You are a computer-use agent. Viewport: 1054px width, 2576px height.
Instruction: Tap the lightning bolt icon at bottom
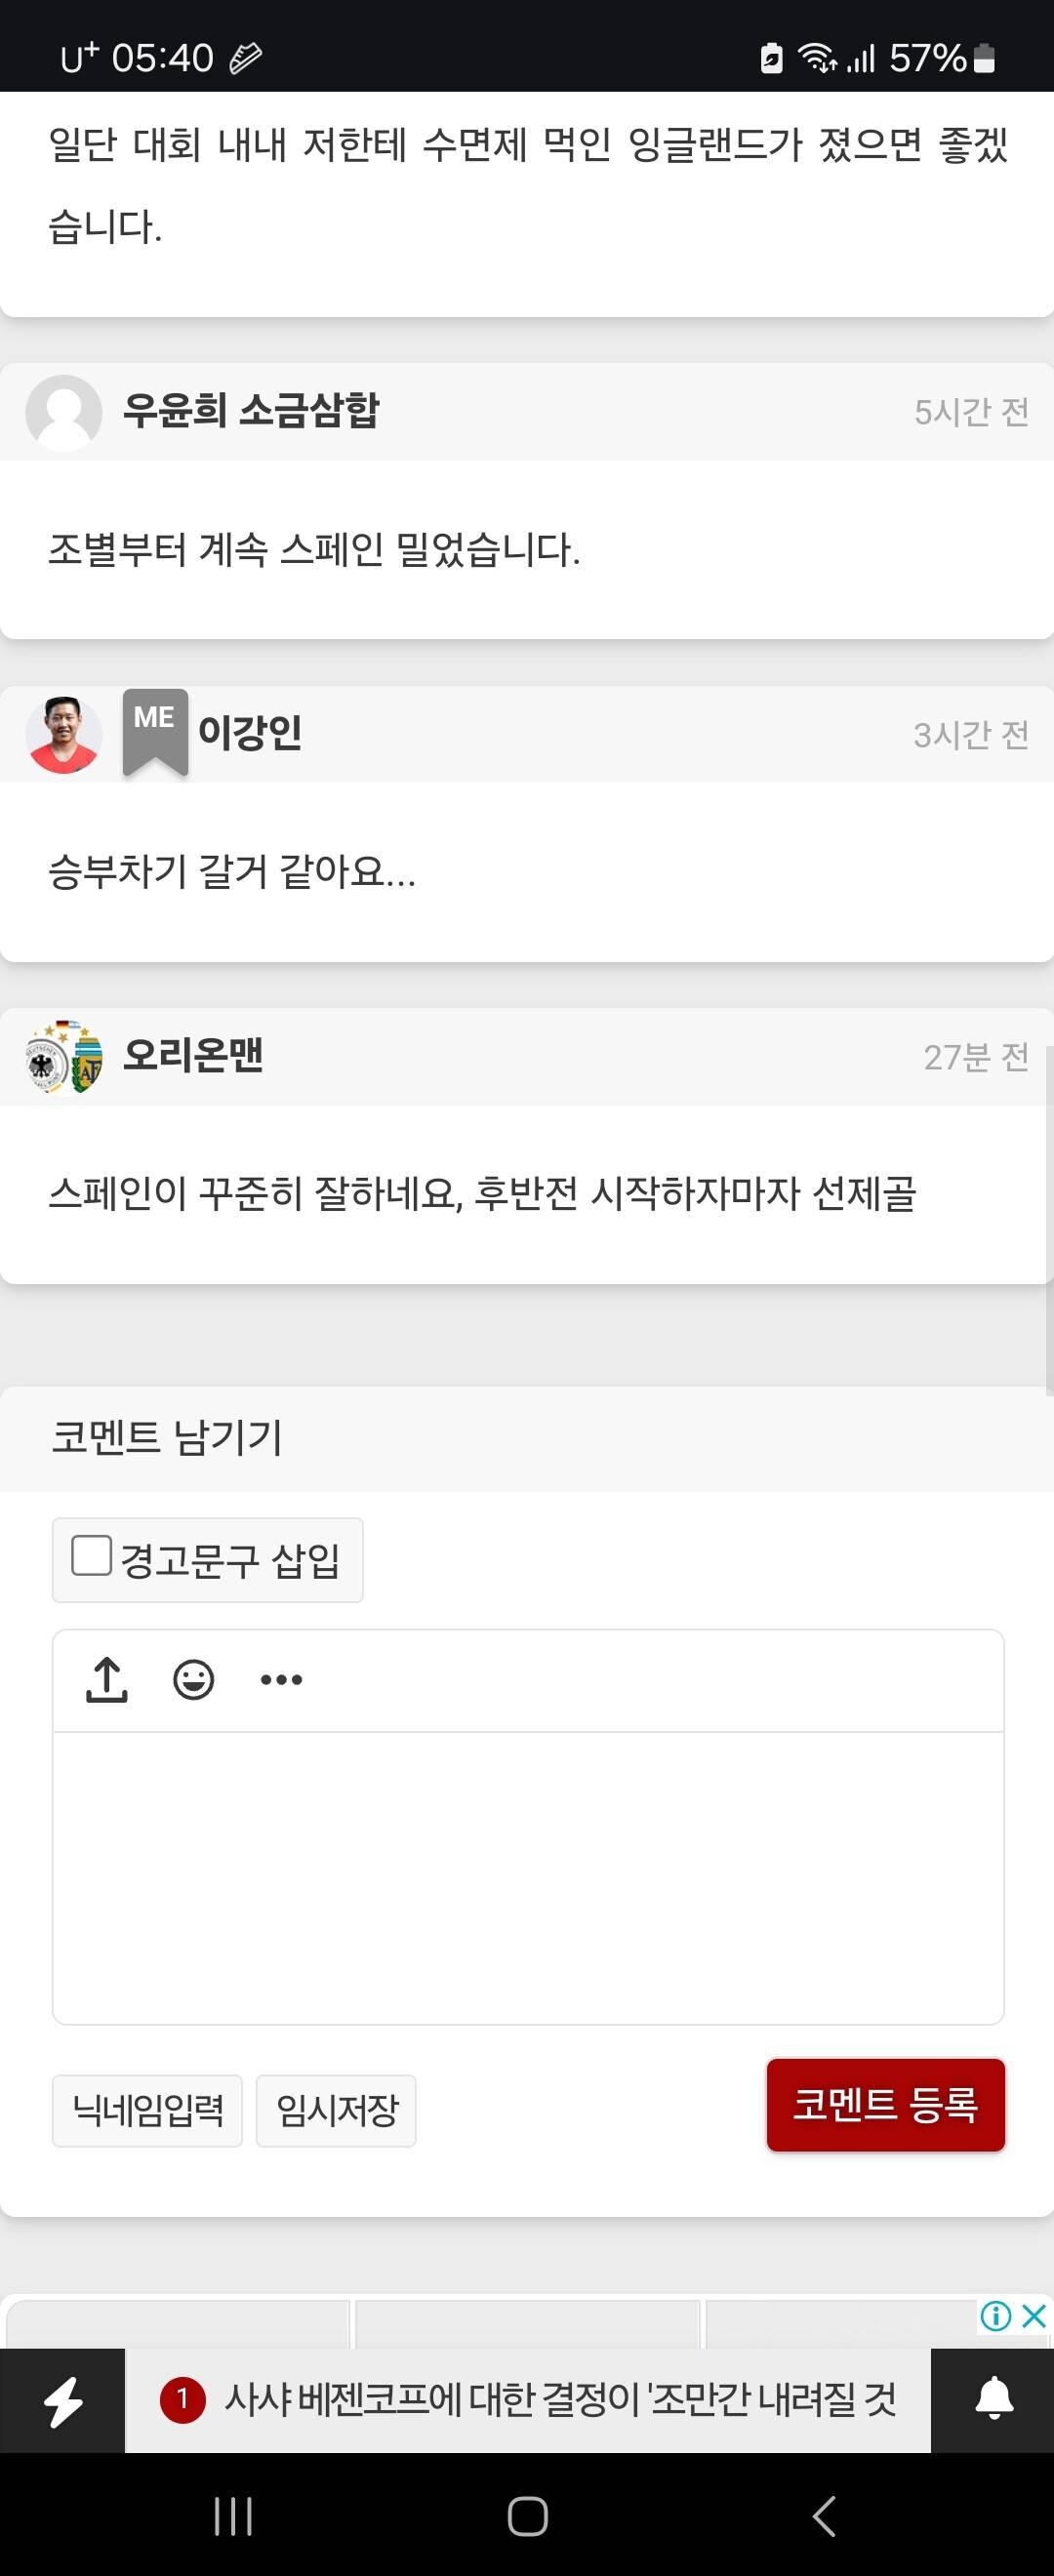tap(63, 2400)
